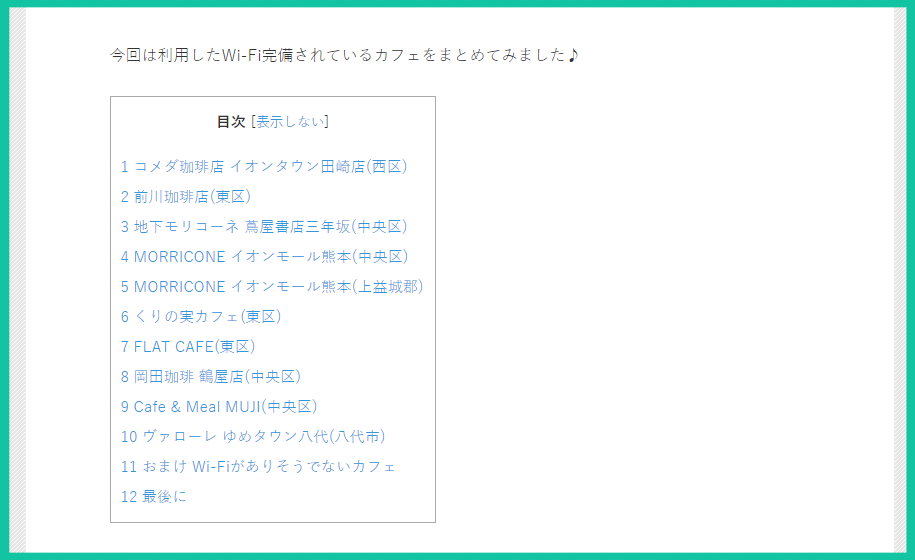Go to the 最後に section

click(153, 497)
